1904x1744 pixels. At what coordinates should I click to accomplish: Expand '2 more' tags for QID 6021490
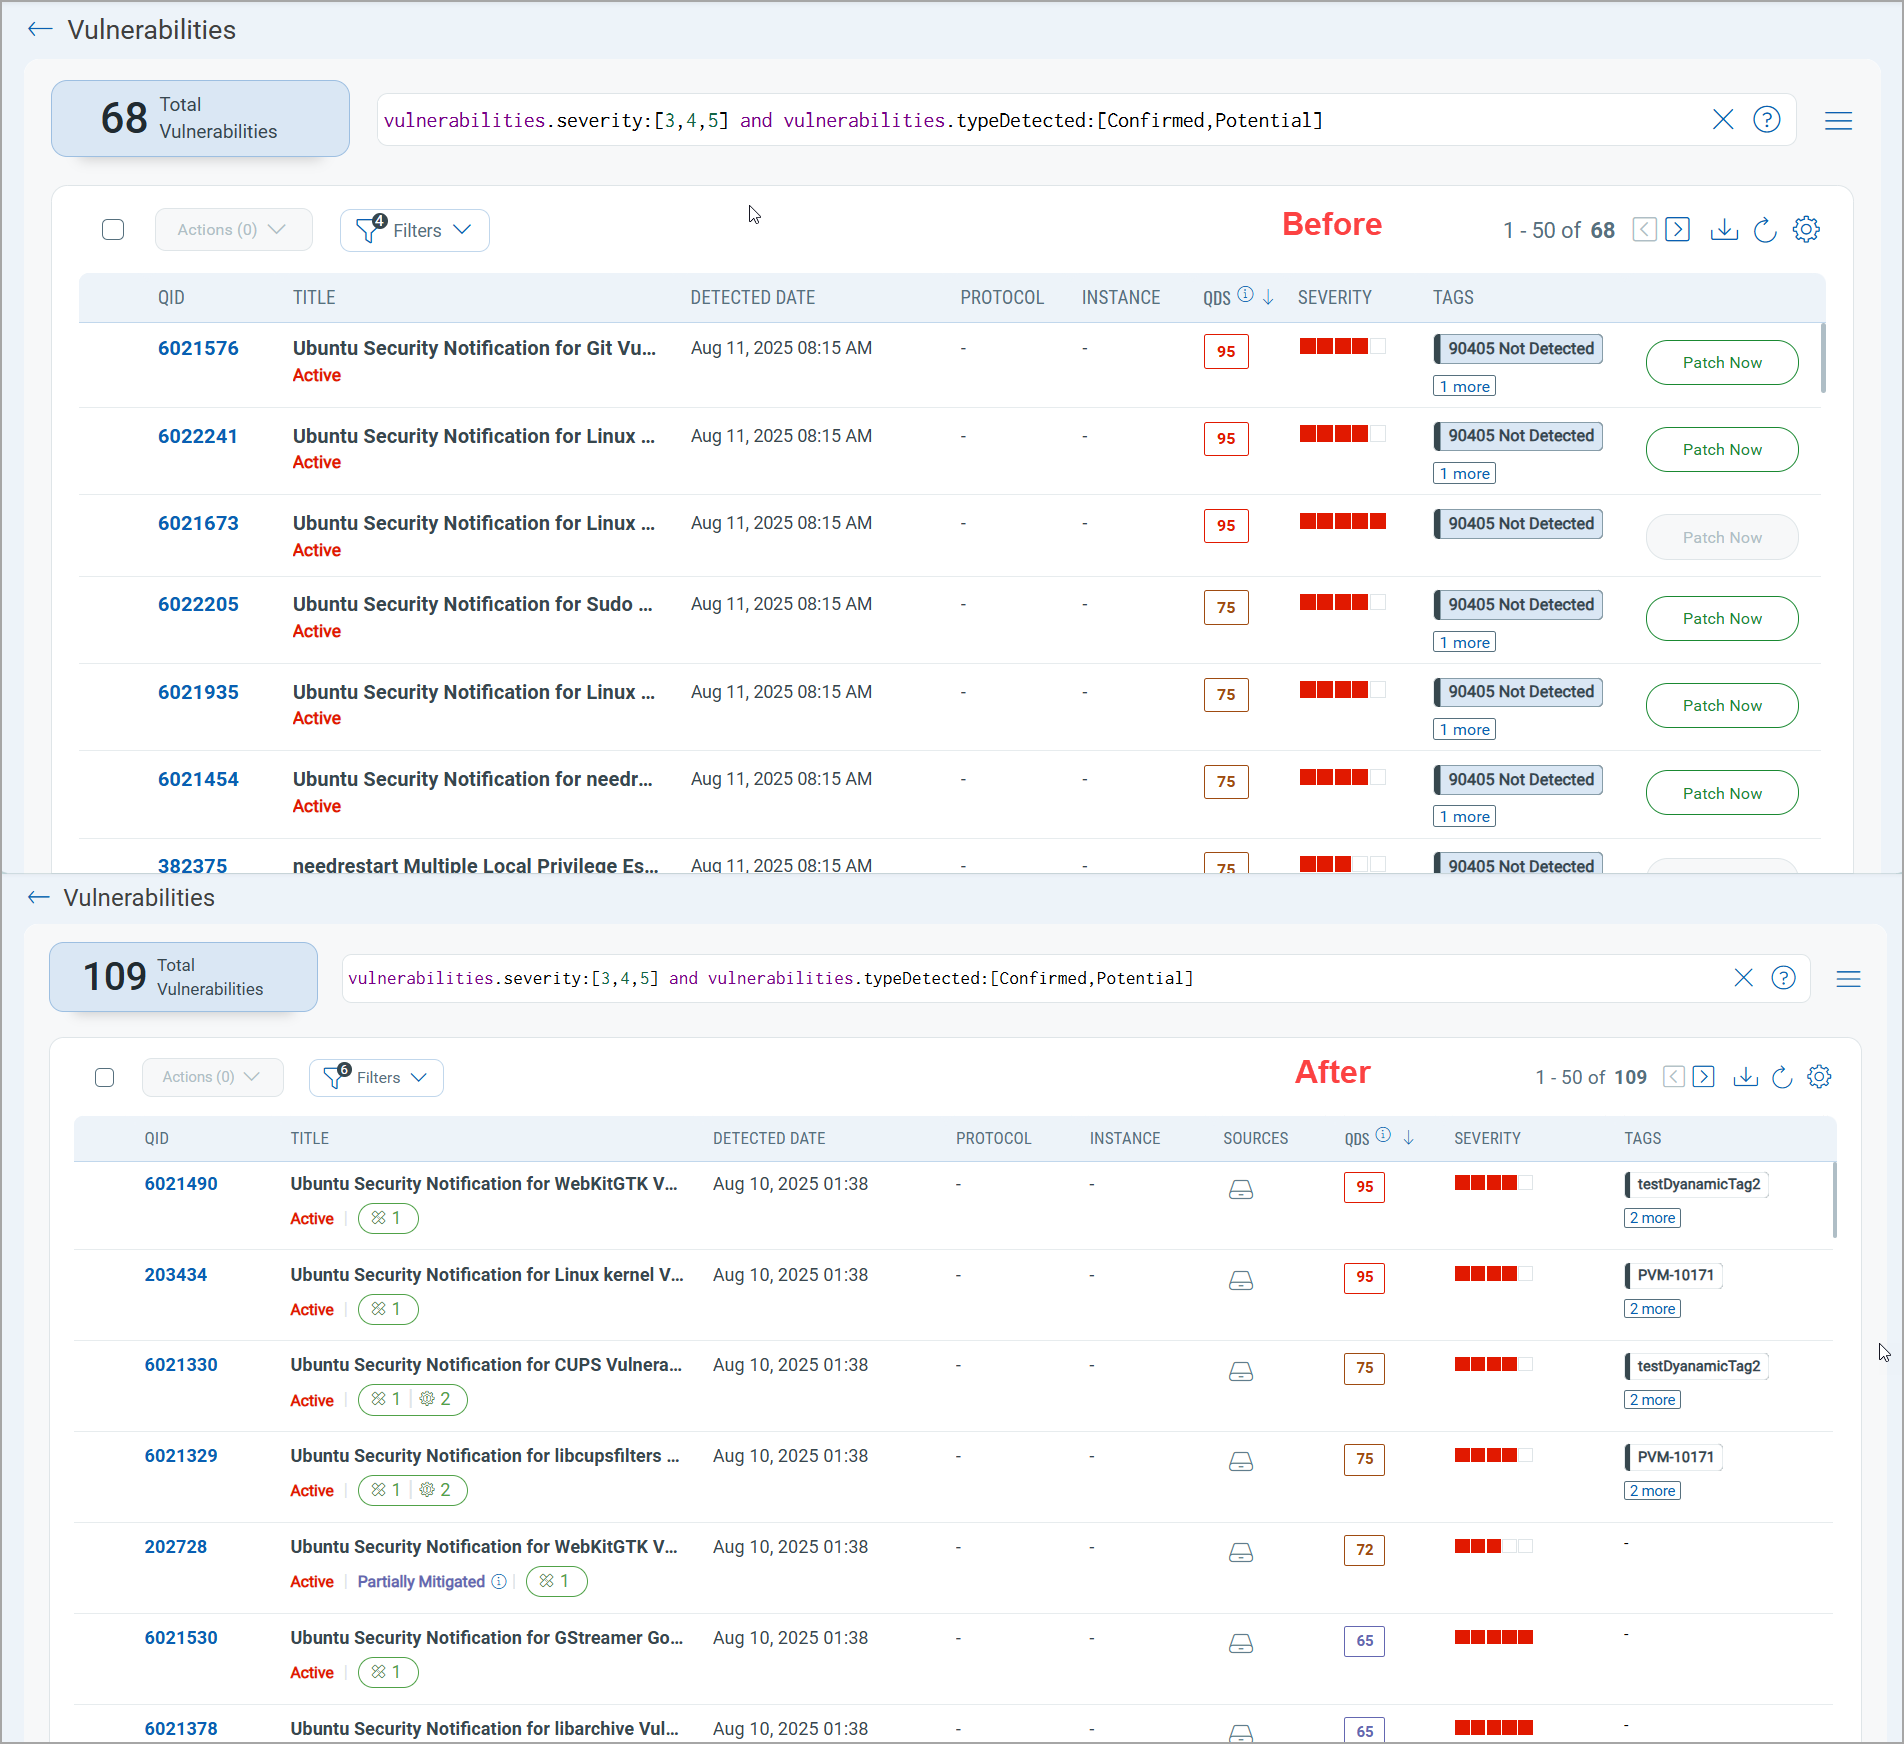click(x=1652, y=1218)
